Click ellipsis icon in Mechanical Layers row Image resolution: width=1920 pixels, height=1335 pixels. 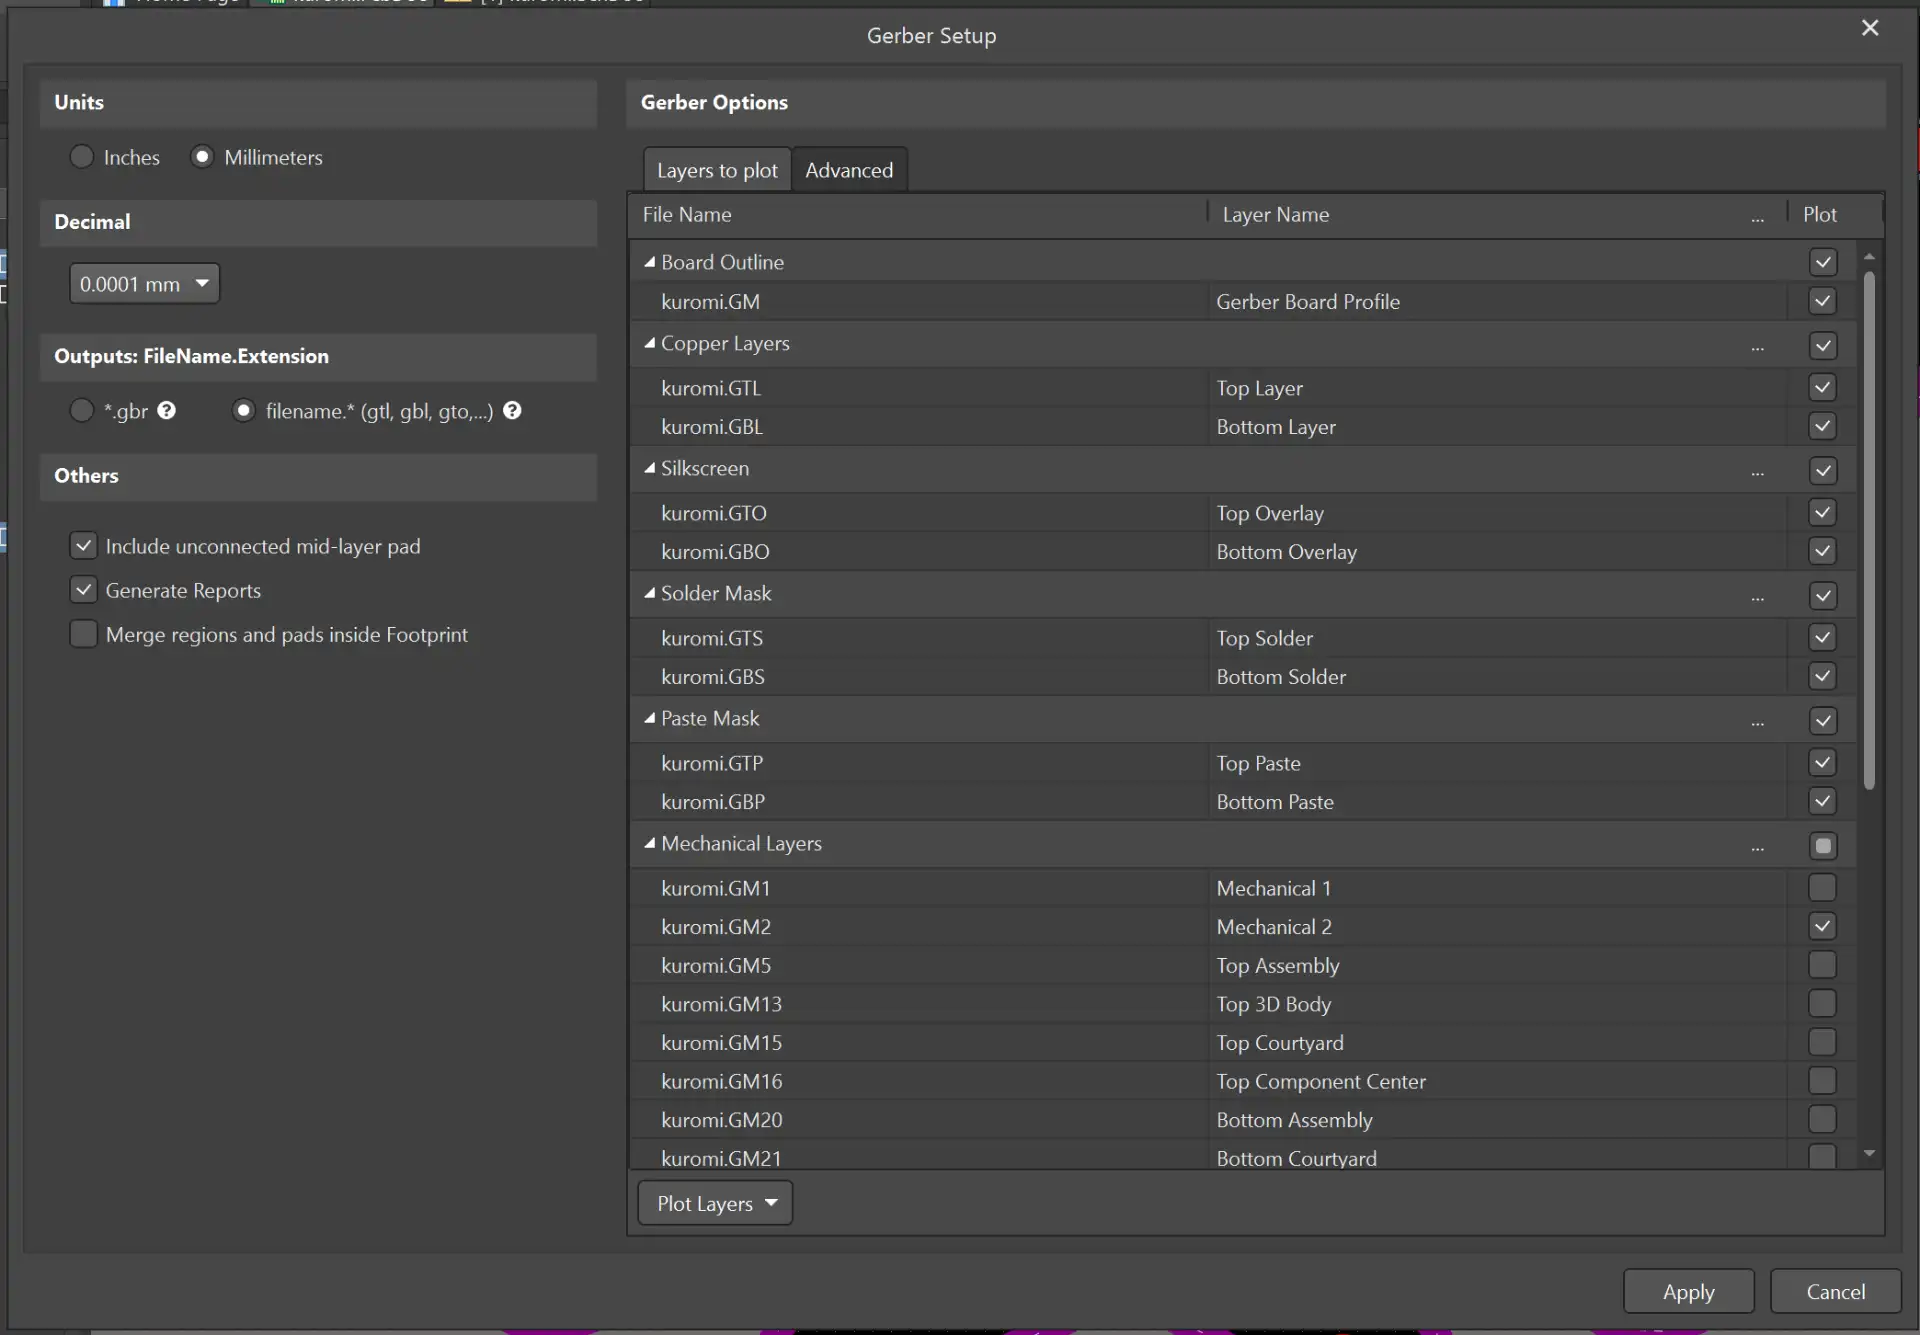(x=1757, y=848)
